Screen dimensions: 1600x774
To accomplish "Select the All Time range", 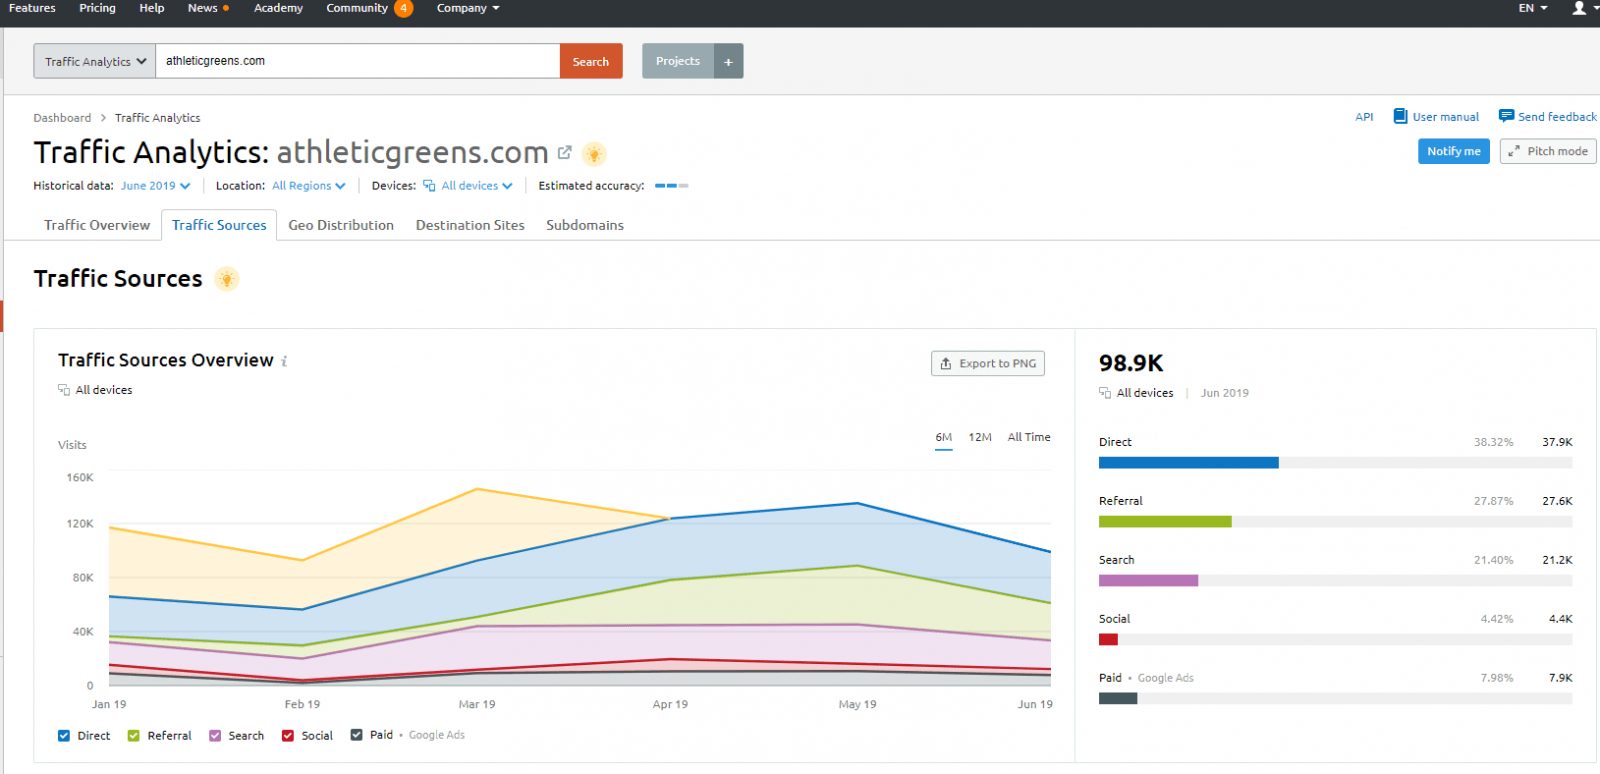I will pyautogui.click(x=1029, y=437).
